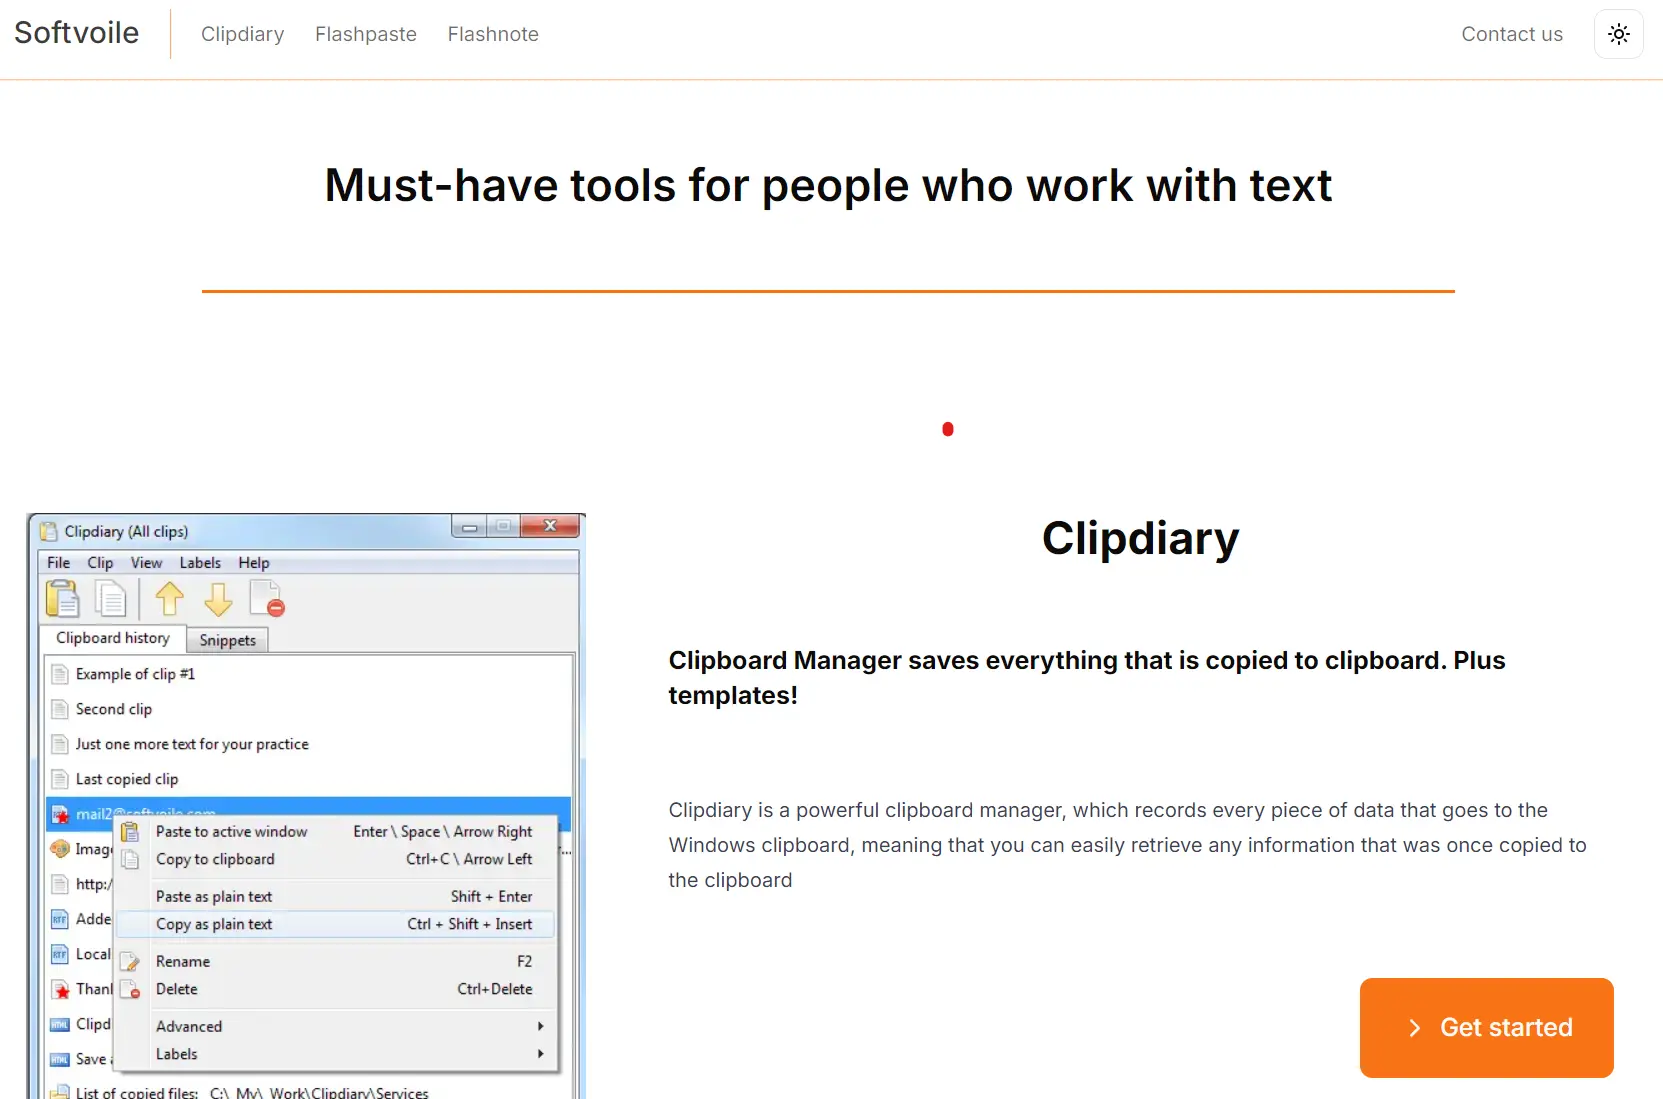Open the Clipdiary nav link
Screen dimensions: 1663x1099
[x=243, y=34]
